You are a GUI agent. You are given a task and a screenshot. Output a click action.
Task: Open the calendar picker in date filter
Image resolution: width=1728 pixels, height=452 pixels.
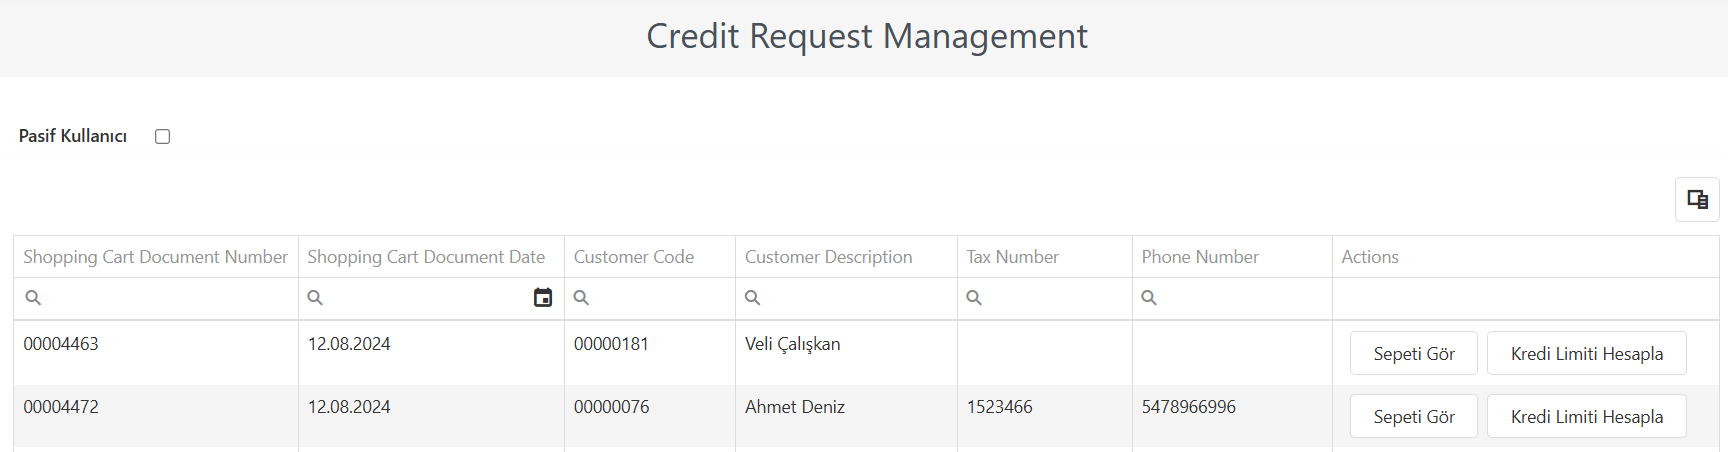543,297
